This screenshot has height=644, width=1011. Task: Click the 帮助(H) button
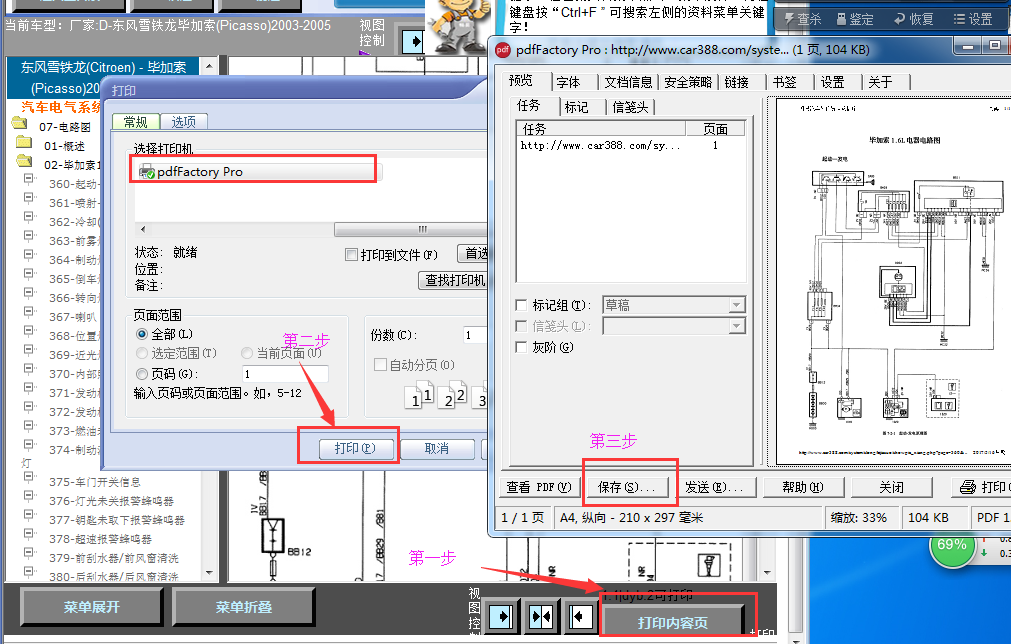tap(803, 487)
